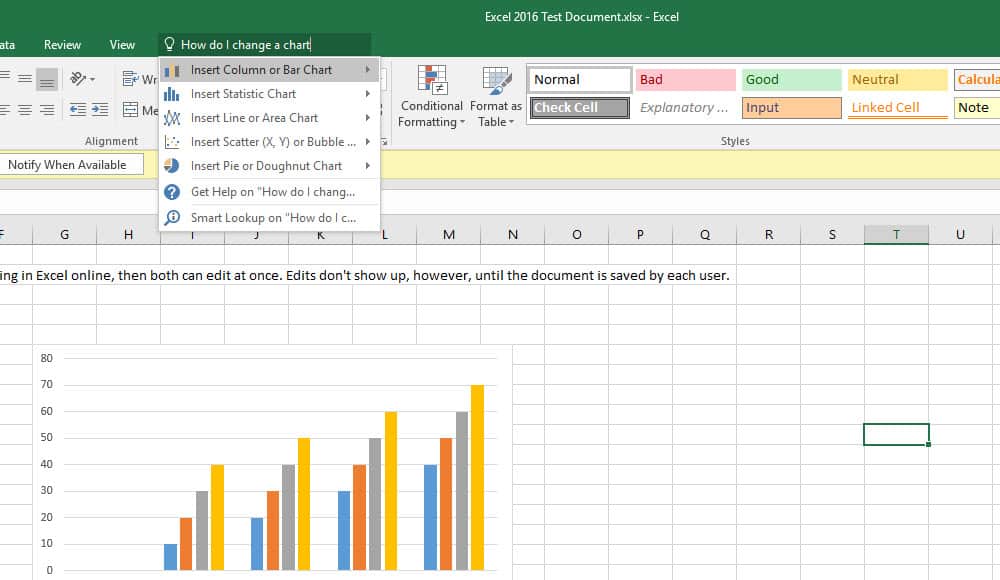Select column N header
The height and width of the screenshot is (580, 1000).
tap(513, 234)
